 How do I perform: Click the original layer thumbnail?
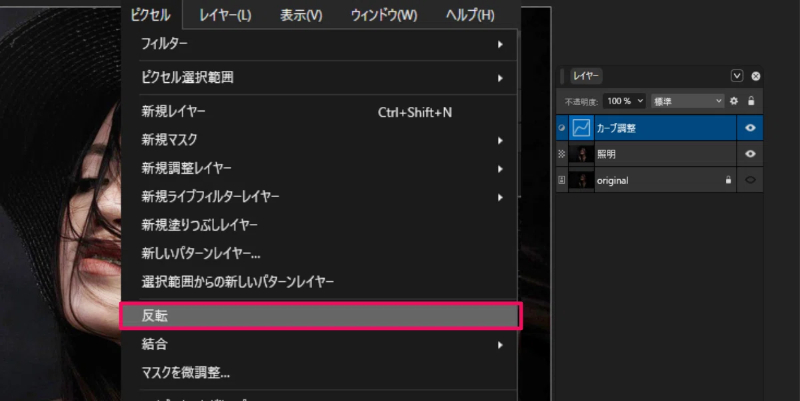coord(581,180)
